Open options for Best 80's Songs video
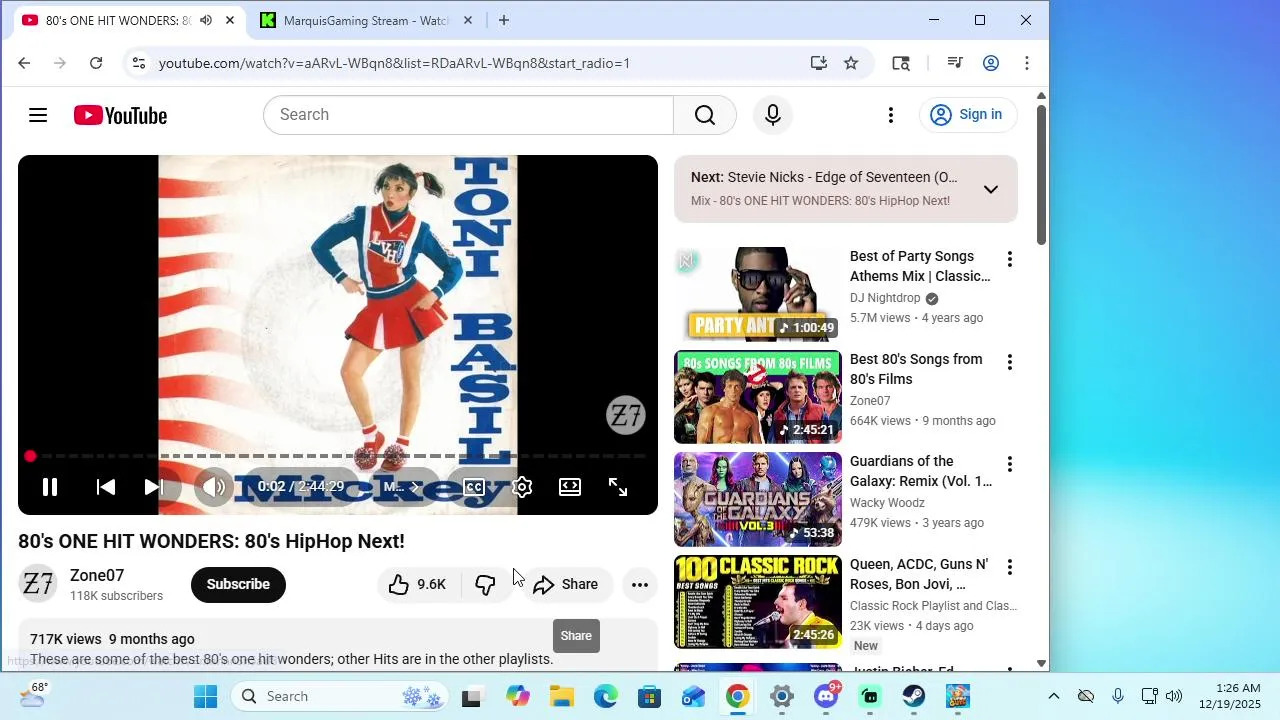 [x=1010, y=362]
